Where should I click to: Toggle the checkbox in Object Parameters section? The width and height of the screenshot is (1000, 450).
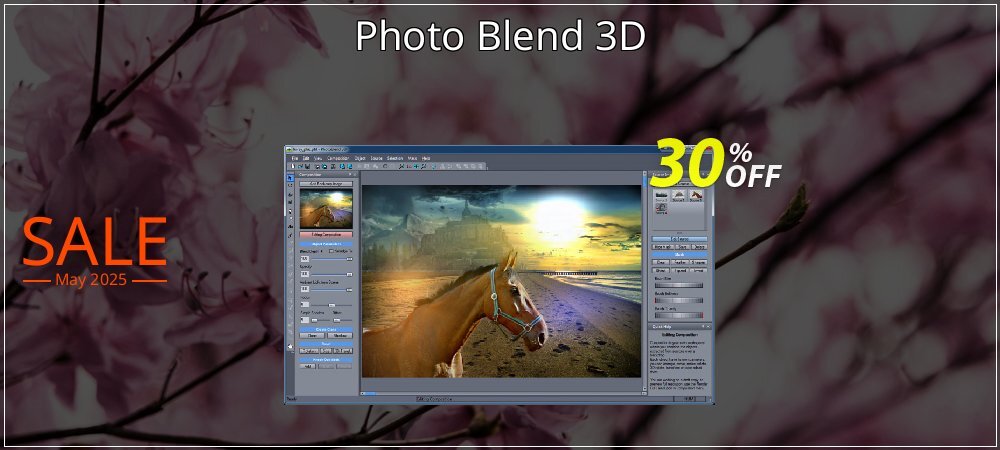coord(331,251)
